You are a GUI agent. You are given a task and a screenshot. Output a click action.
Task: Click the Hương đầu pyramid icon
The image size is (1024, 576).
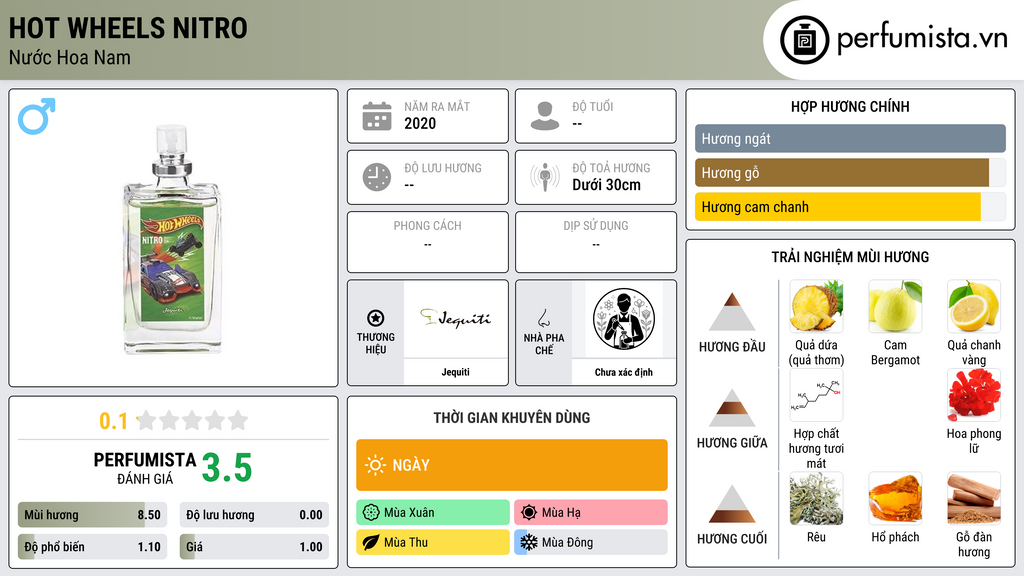[x=732, y=312]
